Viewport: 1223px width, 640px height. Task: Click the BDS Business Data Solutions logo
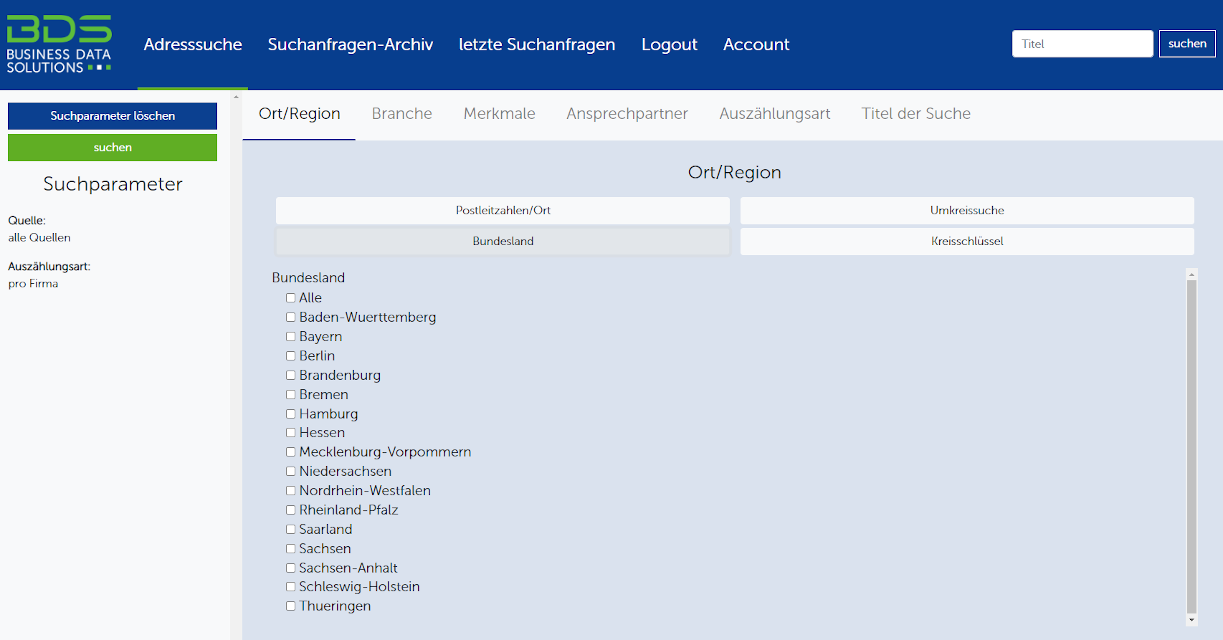59,44
